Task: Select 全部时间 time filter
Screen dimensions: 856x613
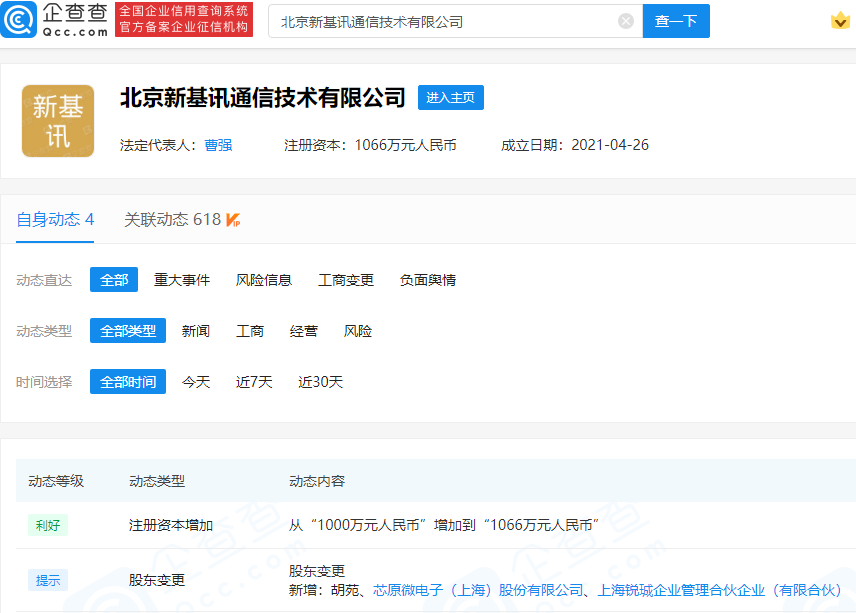Action: pos(128,382)
